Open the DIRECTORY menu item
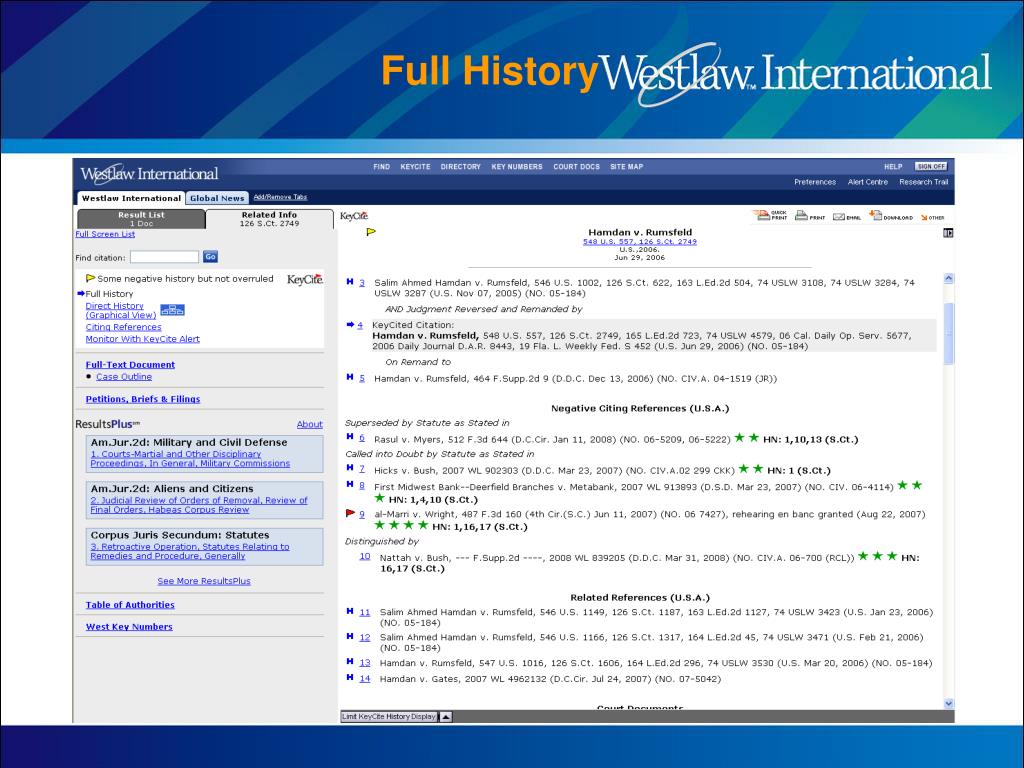 coord(460,167)
